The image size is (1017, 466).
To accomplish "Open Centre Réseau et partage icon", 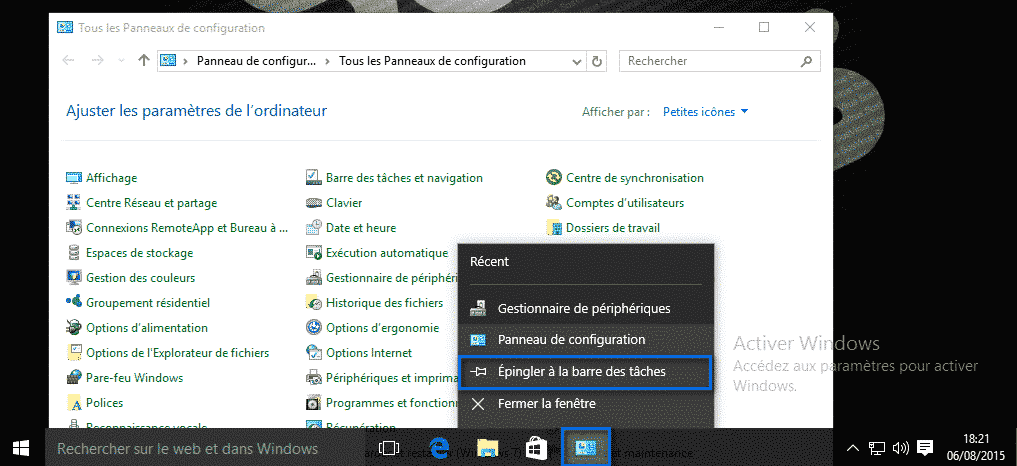I will [x=74, y=203].
